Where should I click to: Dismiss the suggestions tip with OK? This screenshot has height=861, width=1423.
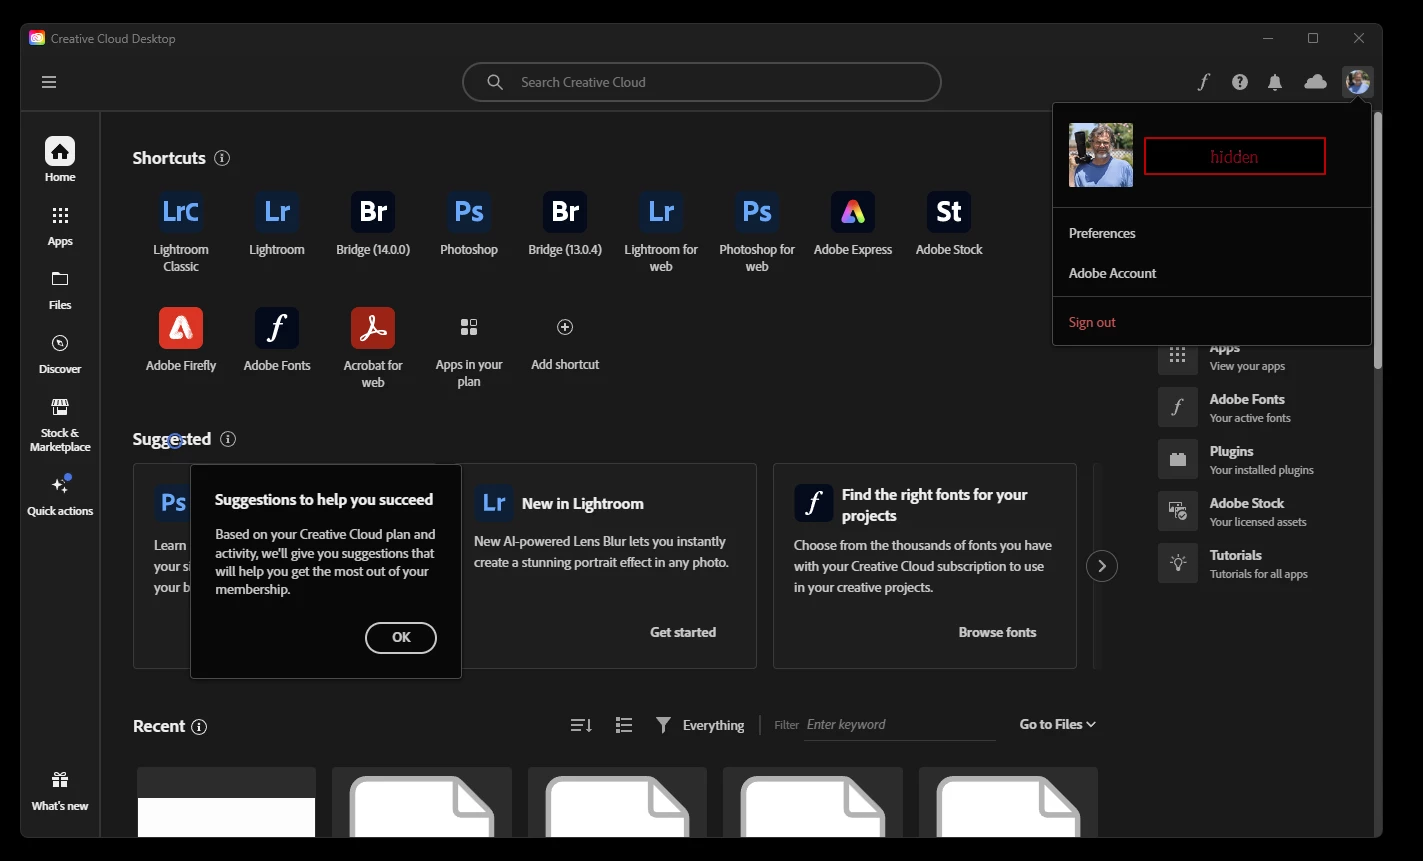[x=401, y=637]
